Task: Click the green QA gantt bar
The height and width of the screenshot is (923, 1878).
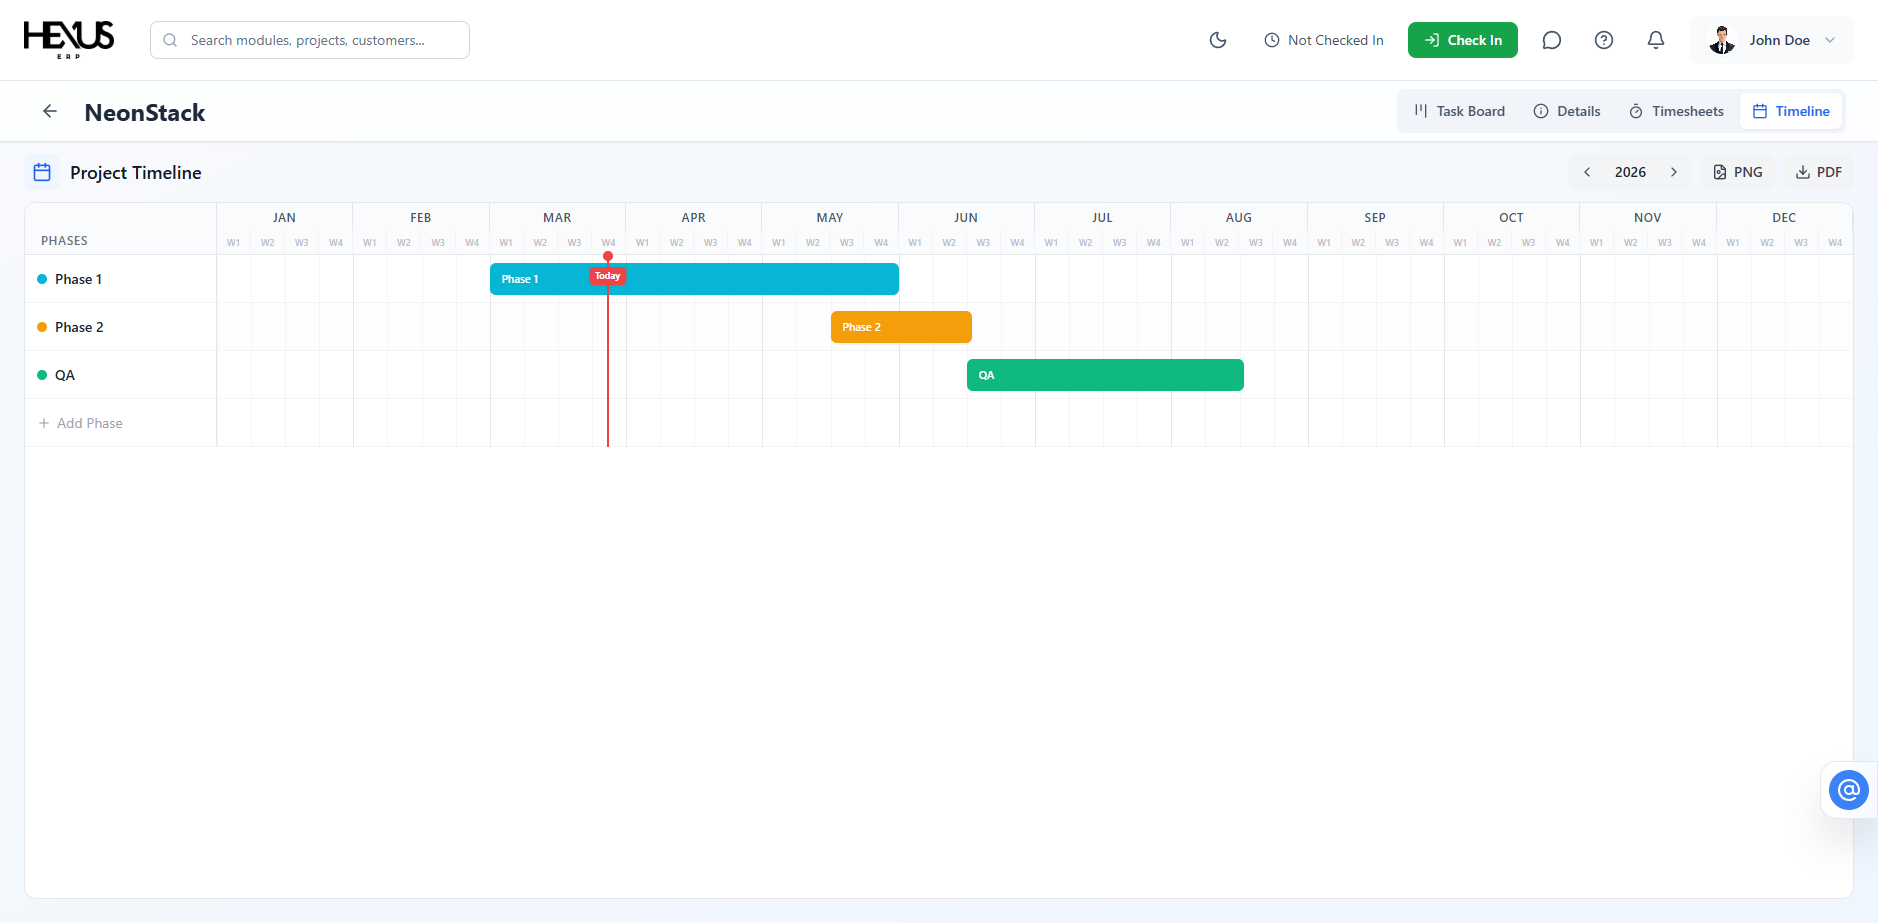Action: [x=1105, y=375]
